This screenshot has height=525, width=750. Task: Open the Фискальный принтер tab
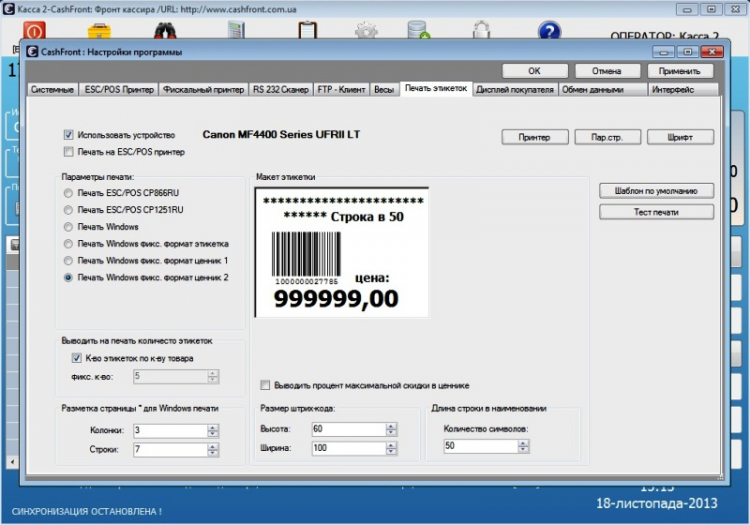(x=203, y=89)
